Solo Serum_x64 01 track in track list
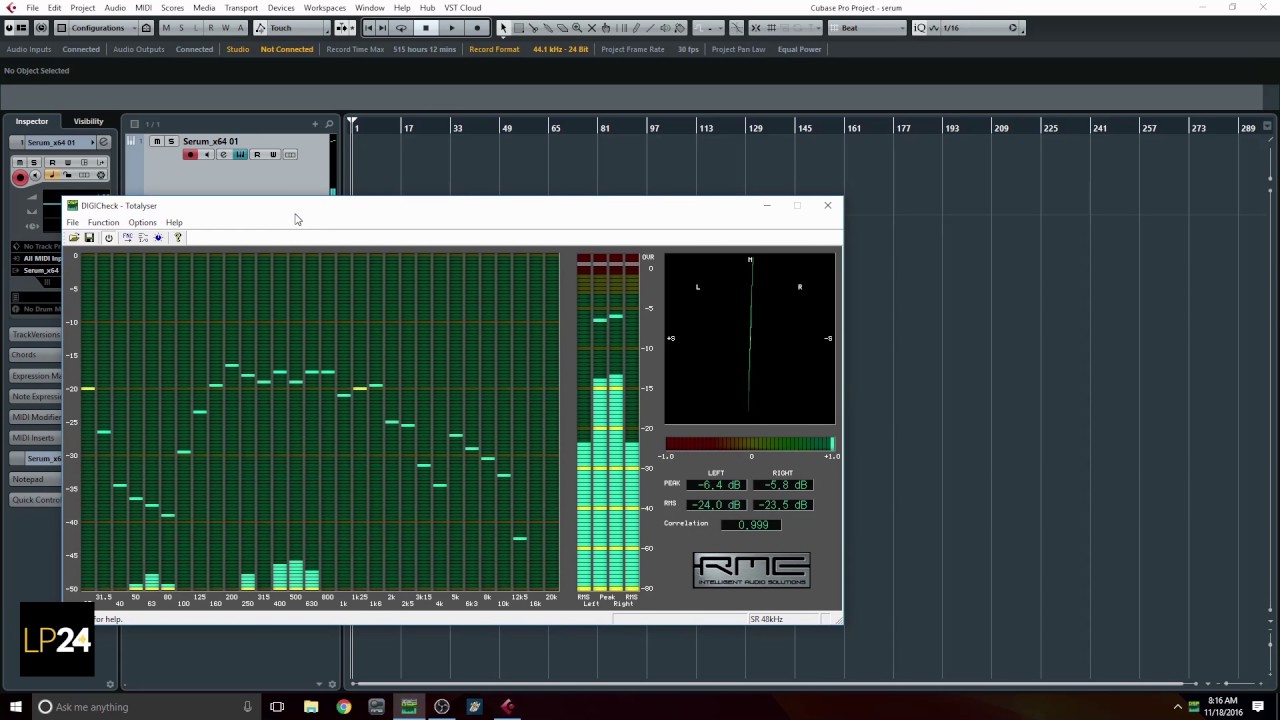 coord(171,141)
